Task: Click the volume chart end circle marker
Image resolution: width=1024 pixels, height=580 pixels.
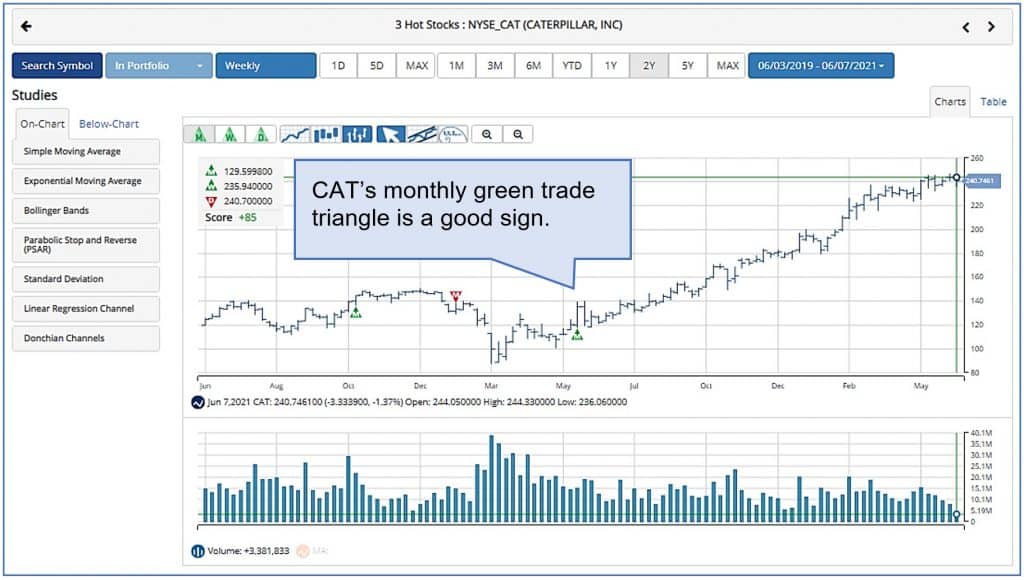Action: (957, 515)
